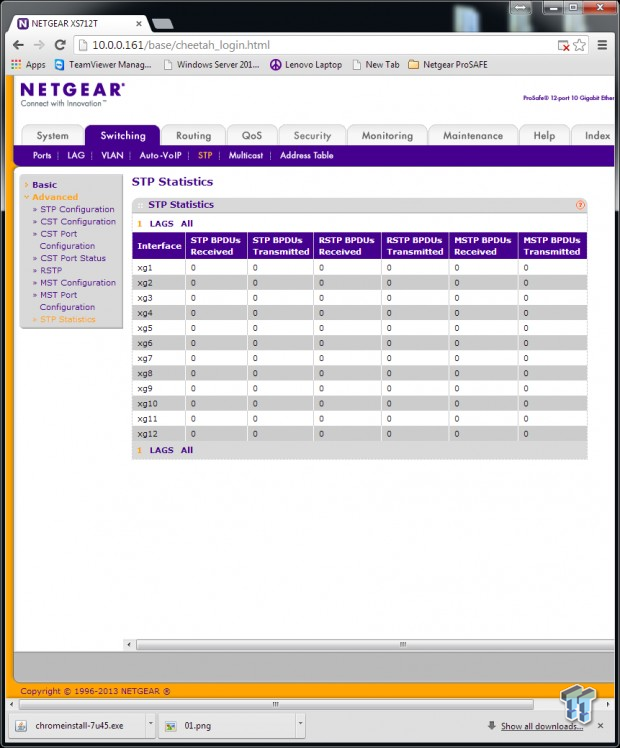Open RSTP in the sidebar
The image size is (620, 748).
pyautogui.click(x=51, y=270)
